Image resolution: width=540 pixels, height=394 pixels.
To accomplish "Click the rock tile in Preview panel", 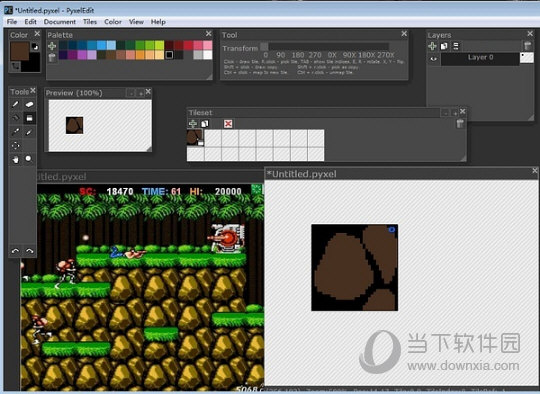I will point(74,125).
